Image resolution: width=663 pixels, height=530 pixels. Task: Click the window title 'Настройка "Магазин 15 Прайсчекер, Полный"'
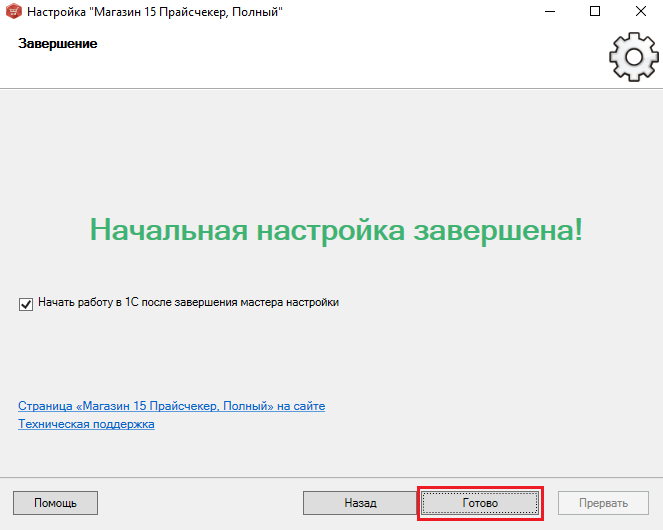pos(155,12)
